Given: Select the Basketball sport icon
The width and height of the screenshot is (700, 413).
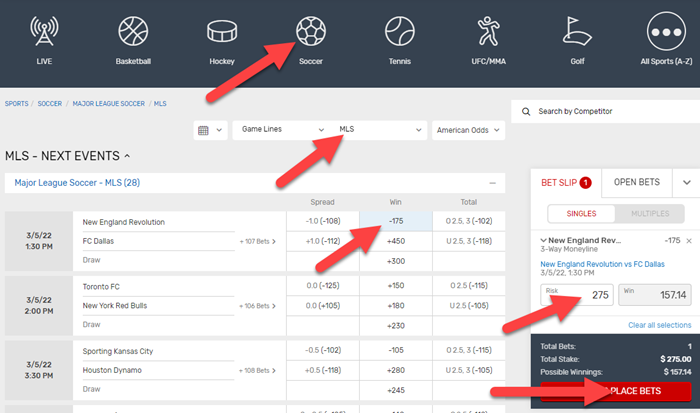Looking at the screenshot, I should 133,36.
